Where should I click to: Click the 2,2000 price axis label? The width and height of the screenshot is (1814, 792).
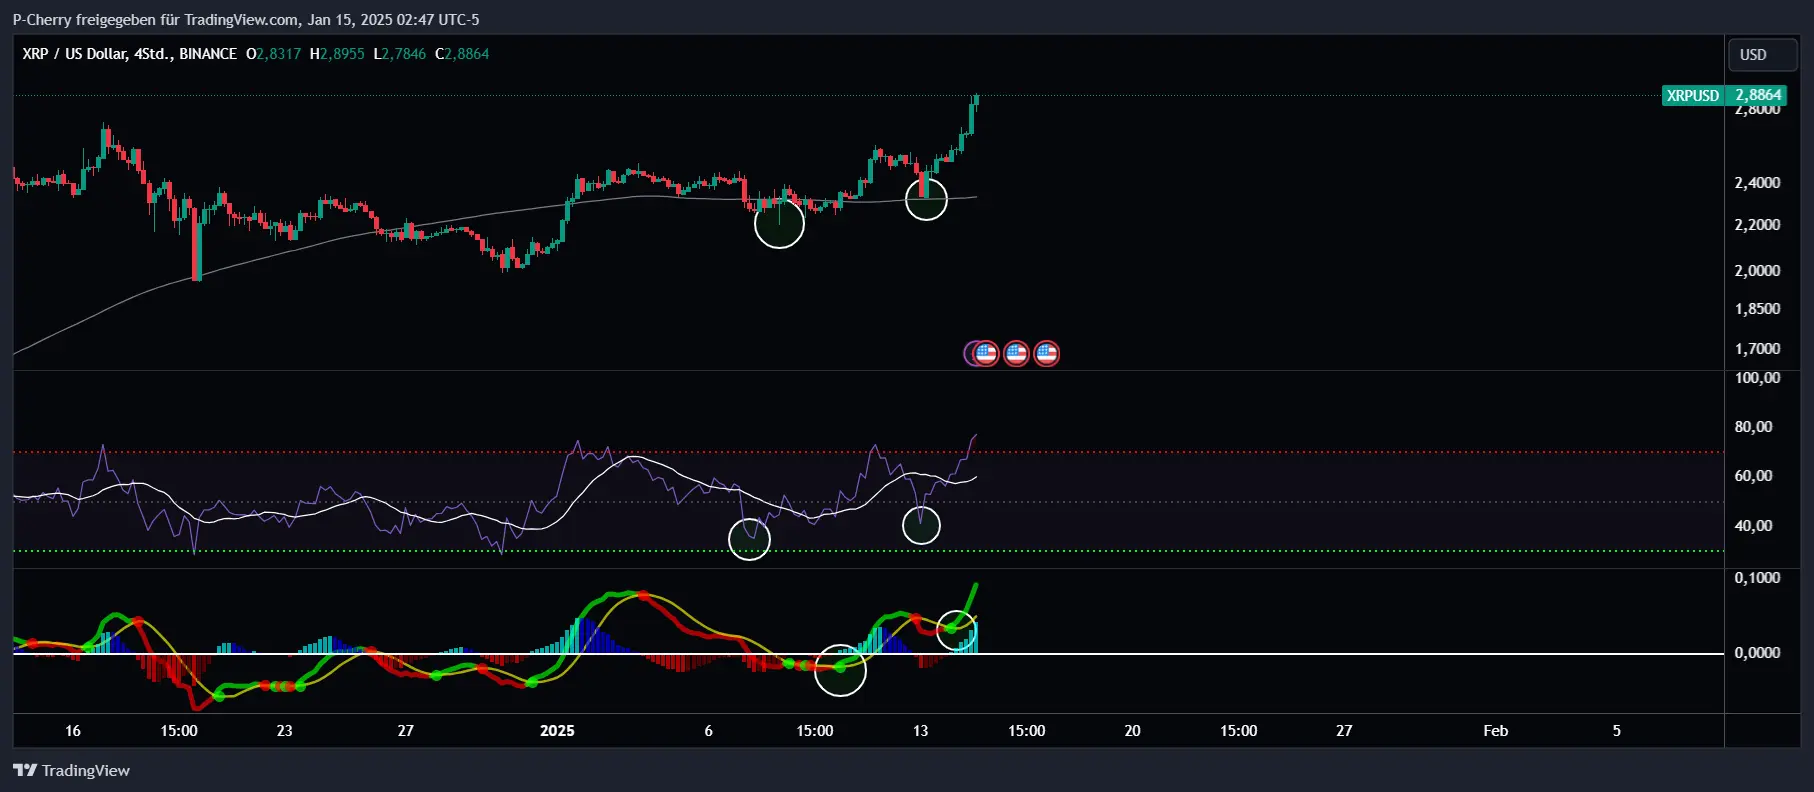1757,224
